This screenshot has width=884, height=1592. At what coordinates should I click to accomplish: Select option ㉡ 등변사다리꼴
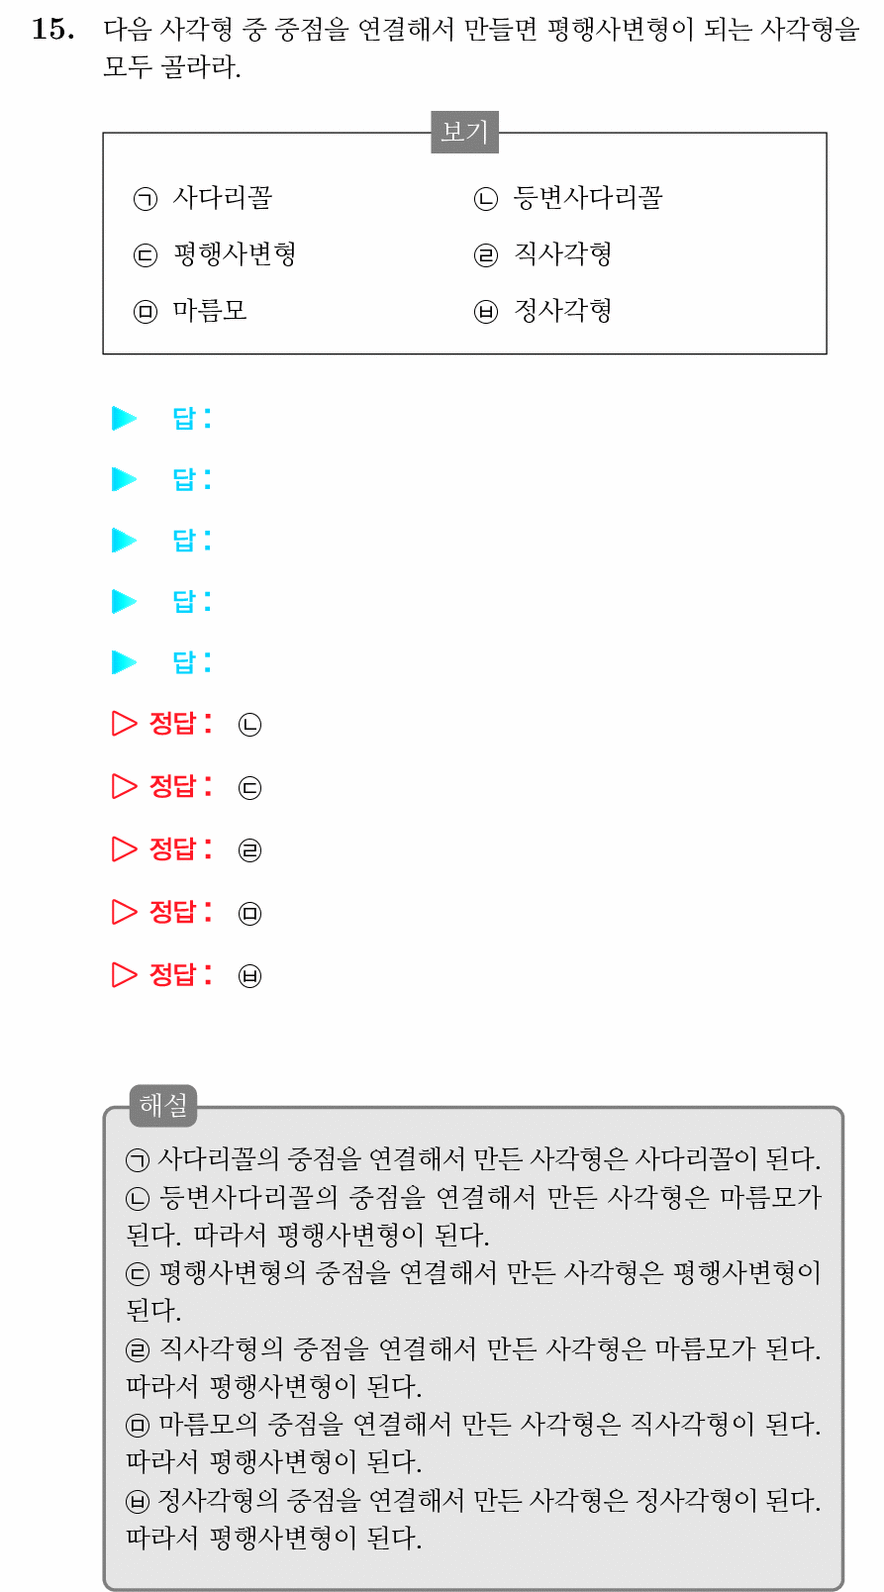click(568, 198)
